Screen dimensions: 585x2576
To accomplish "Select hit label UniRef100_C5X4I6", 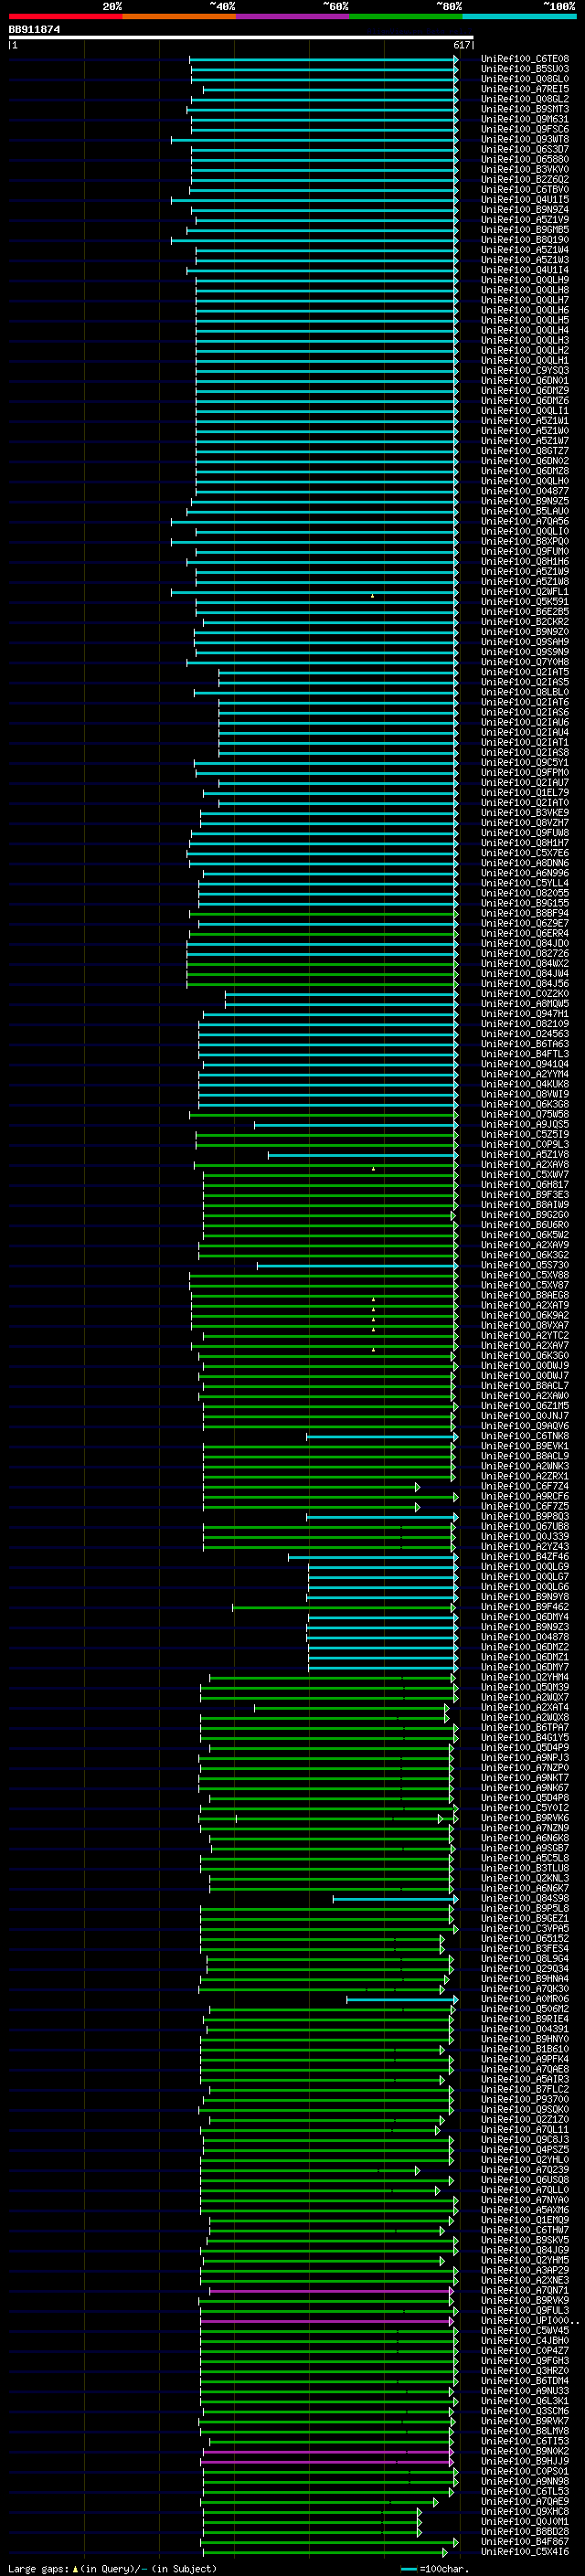I will pyautogui.click(x=525, y=2551).
